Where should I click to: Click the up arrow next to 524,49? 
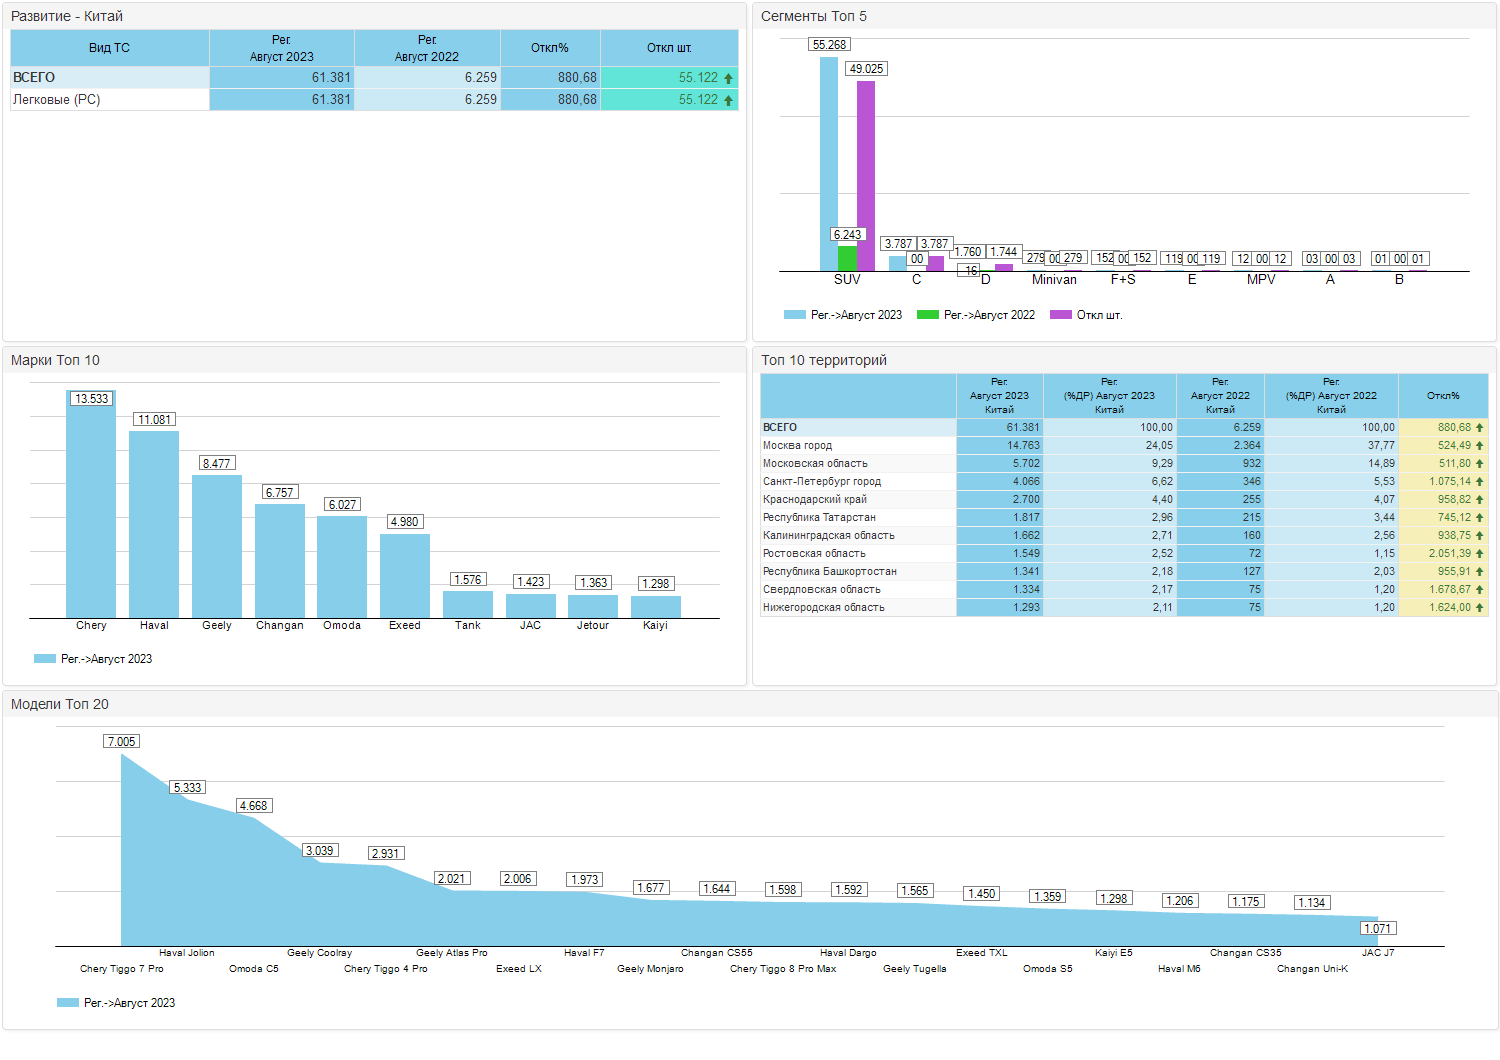1480,446
